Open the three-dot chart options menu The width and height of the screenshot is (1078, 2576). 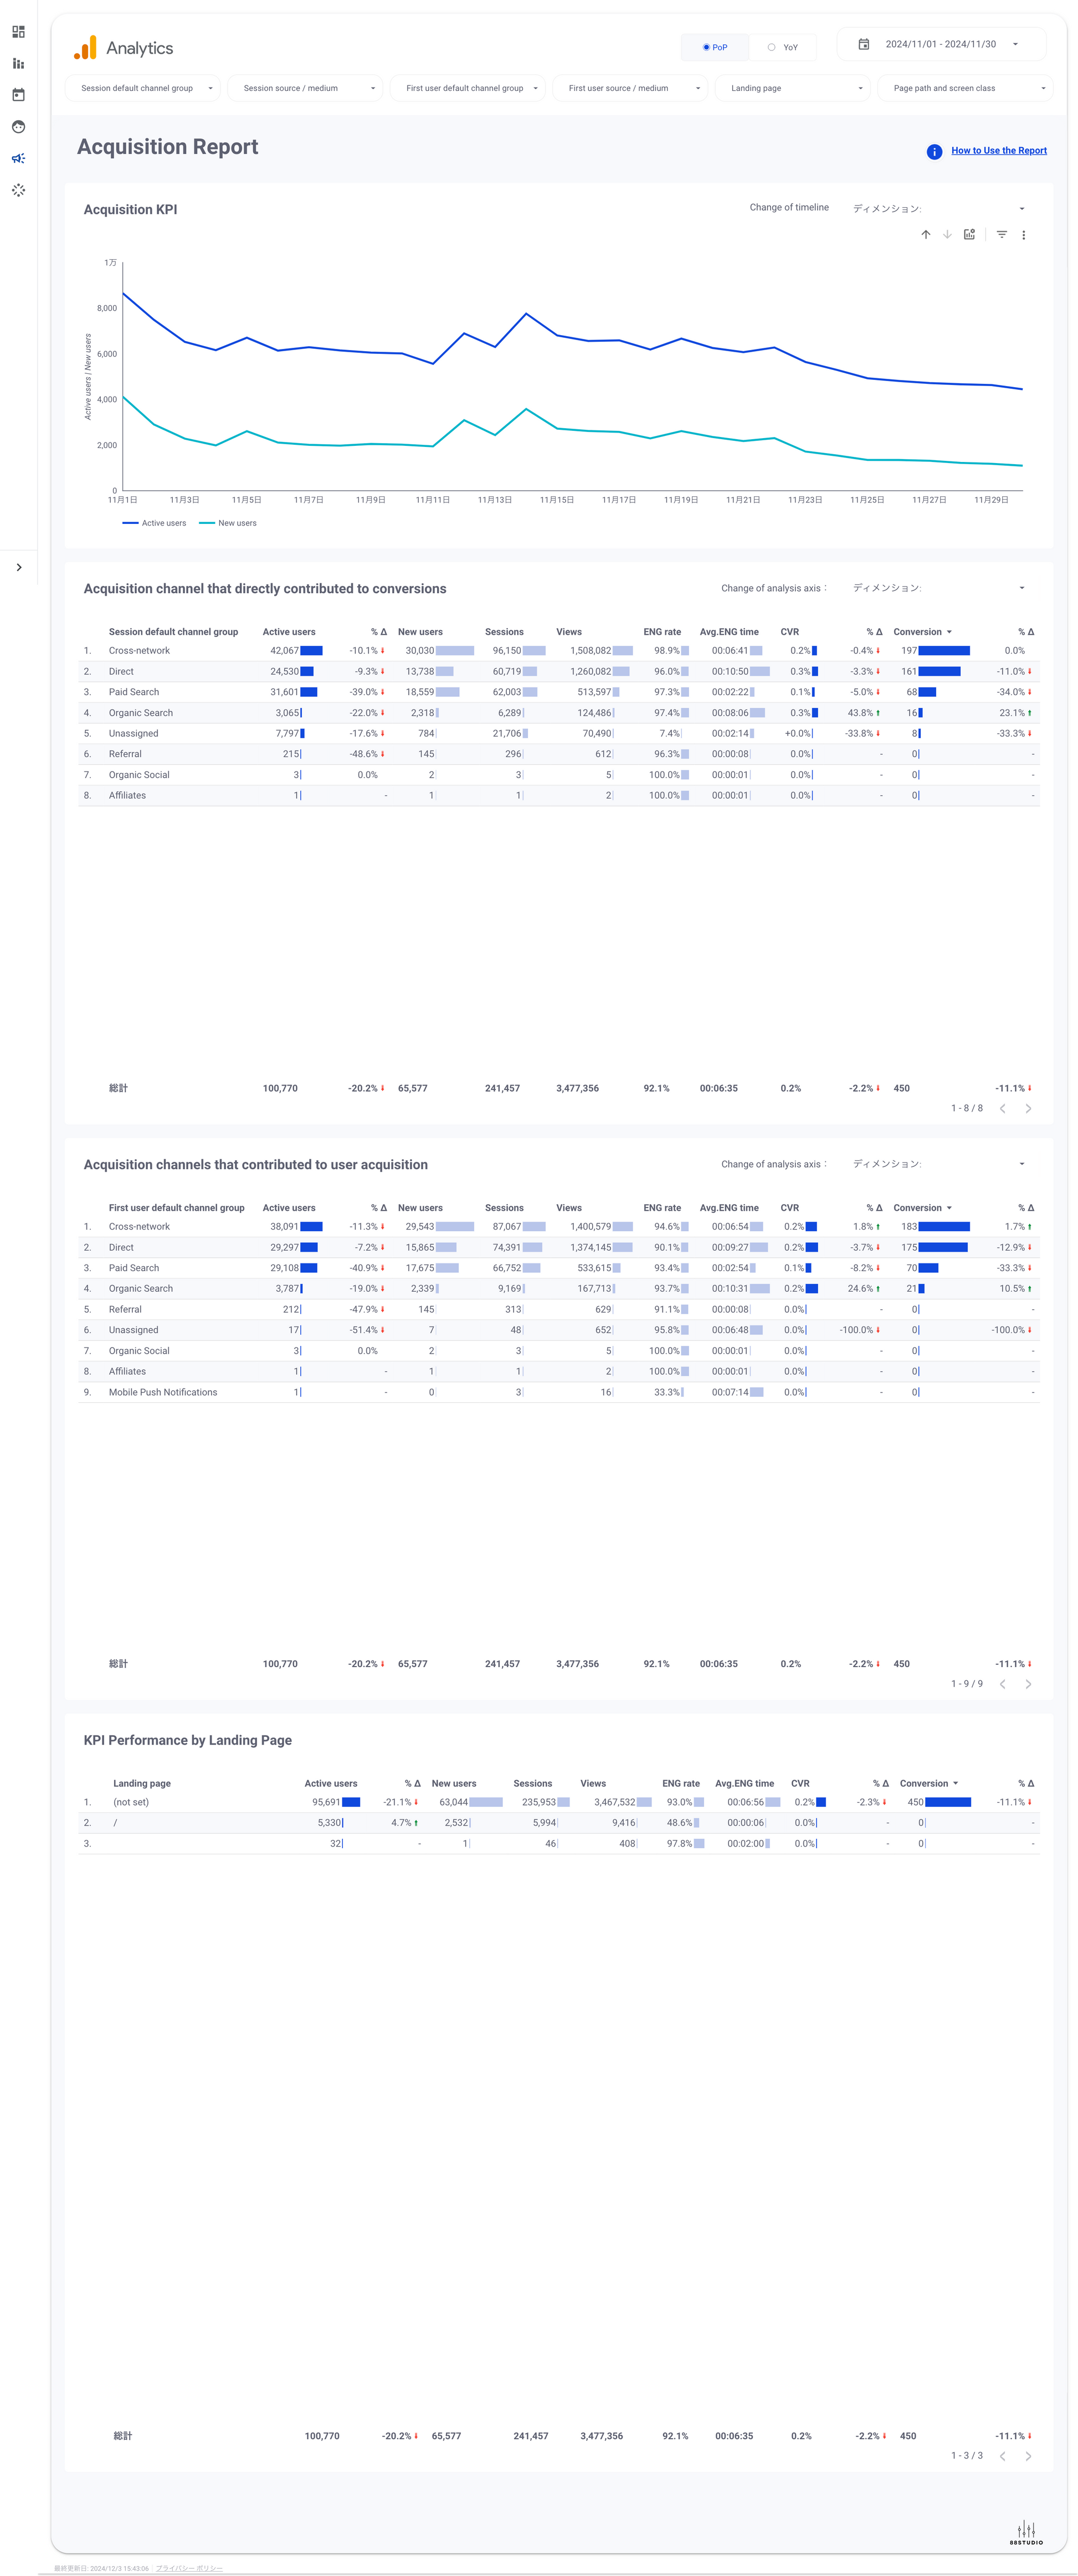1023,235
